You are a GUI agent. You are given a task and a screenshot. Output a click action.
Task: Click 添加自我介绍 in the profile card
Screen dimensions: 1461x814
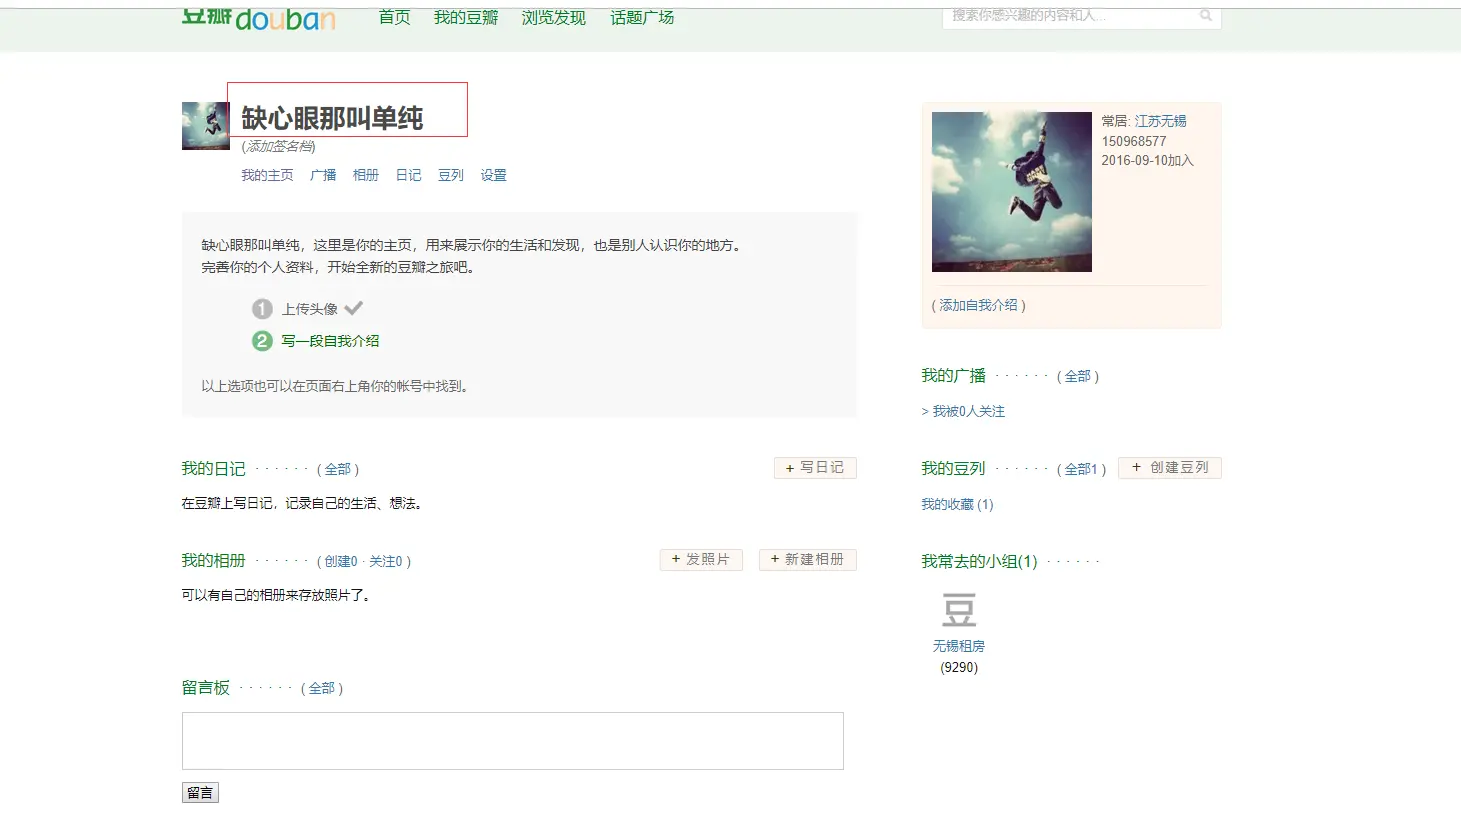(978, 305)
